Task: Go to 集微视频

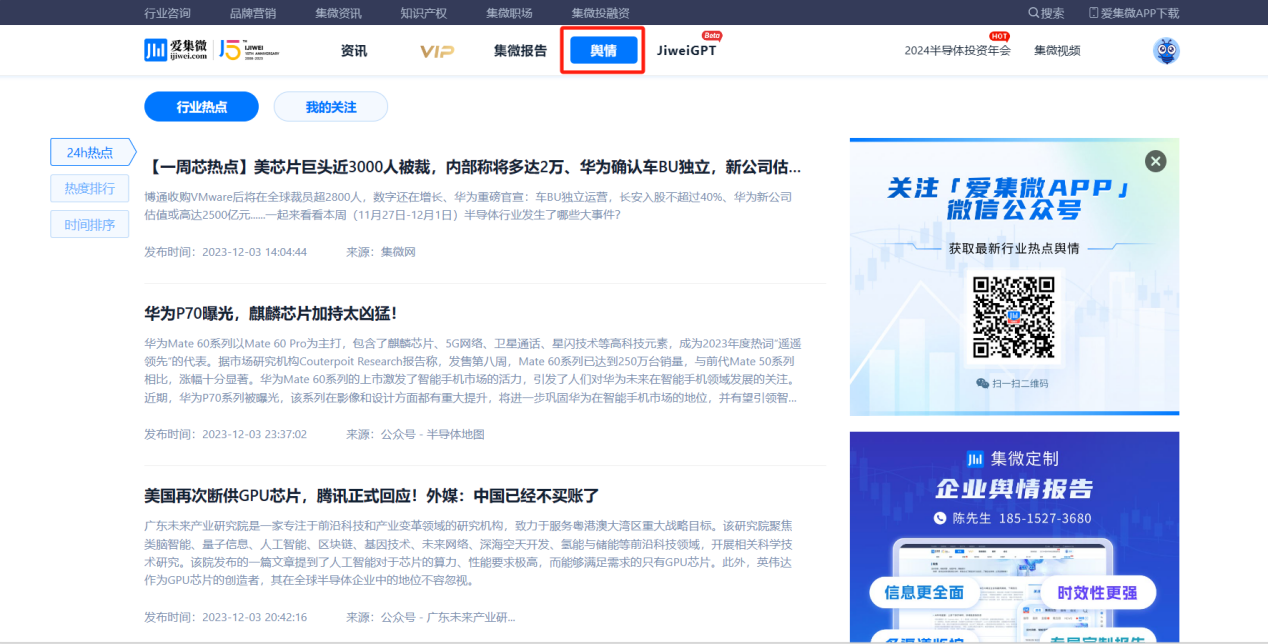Action: [x=1057, y=51]
